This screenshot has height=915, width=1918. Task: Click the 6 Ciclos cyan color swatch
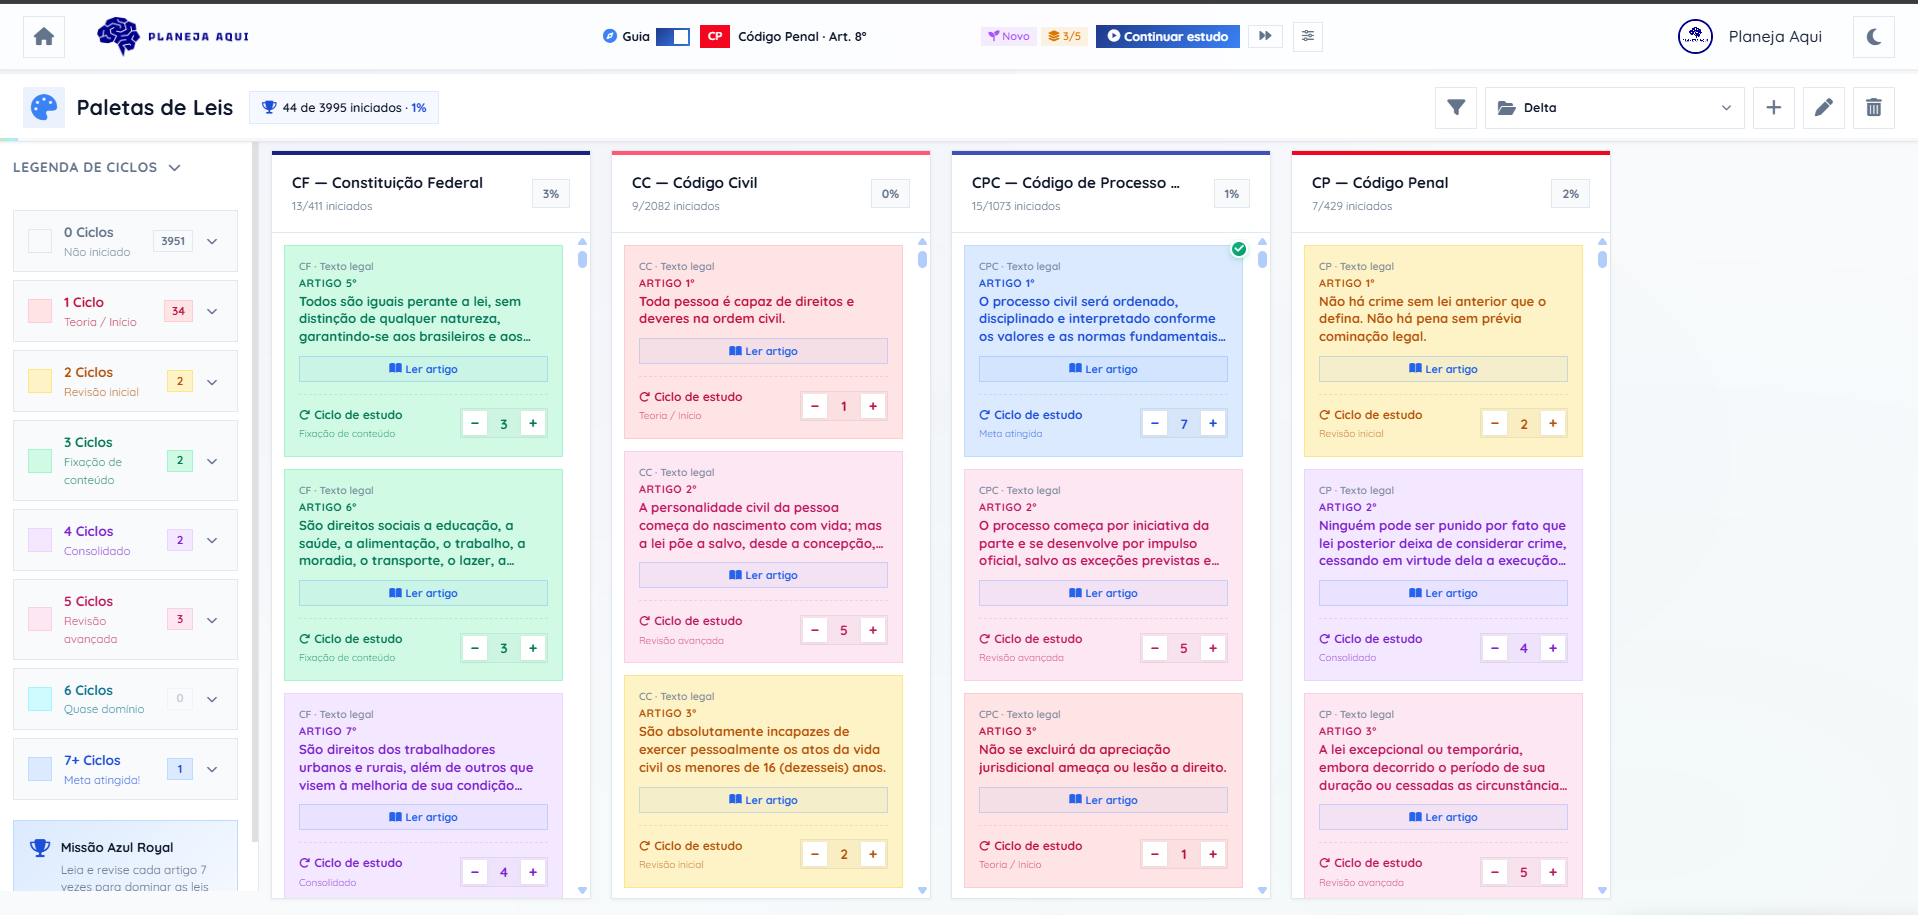point(40,699)
